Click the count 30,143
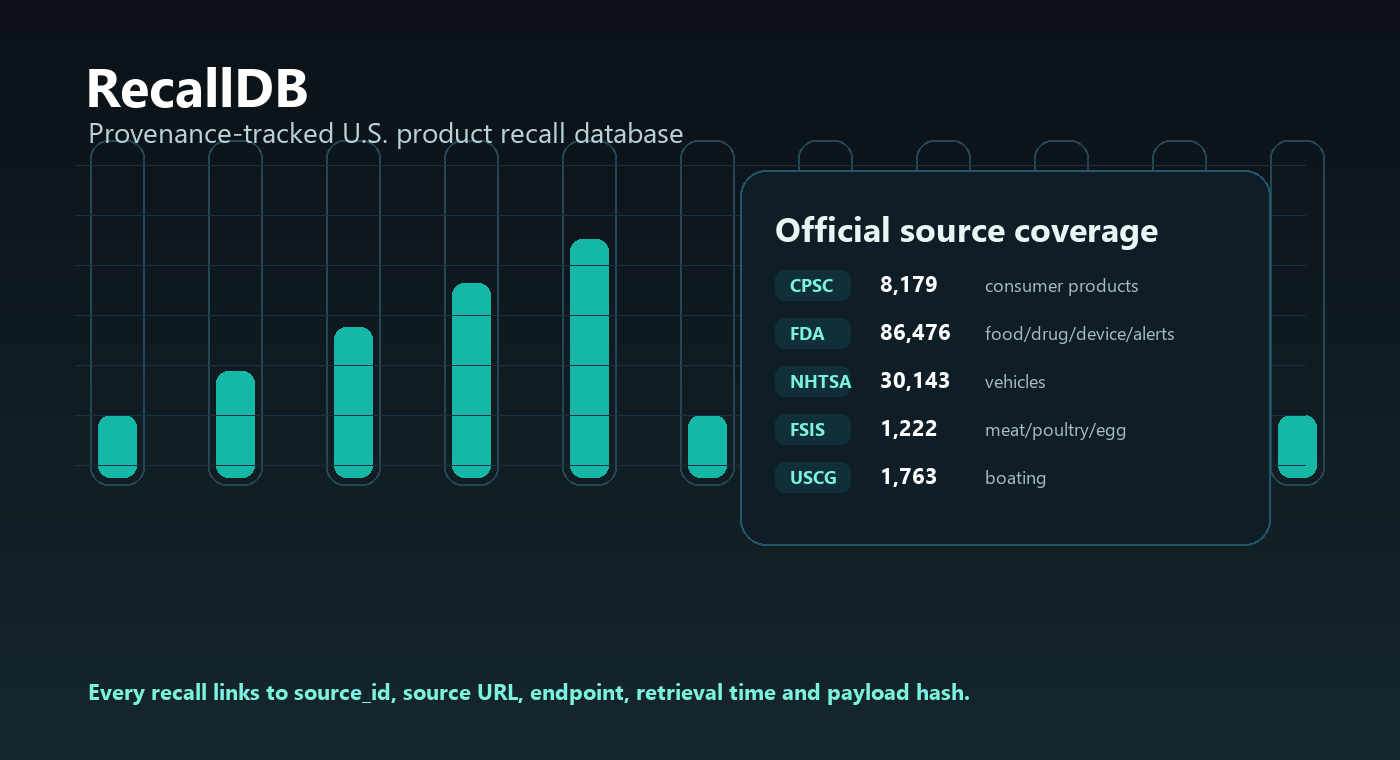The height and width of the screenshot is (760, 1400). [x=915, y=381]
